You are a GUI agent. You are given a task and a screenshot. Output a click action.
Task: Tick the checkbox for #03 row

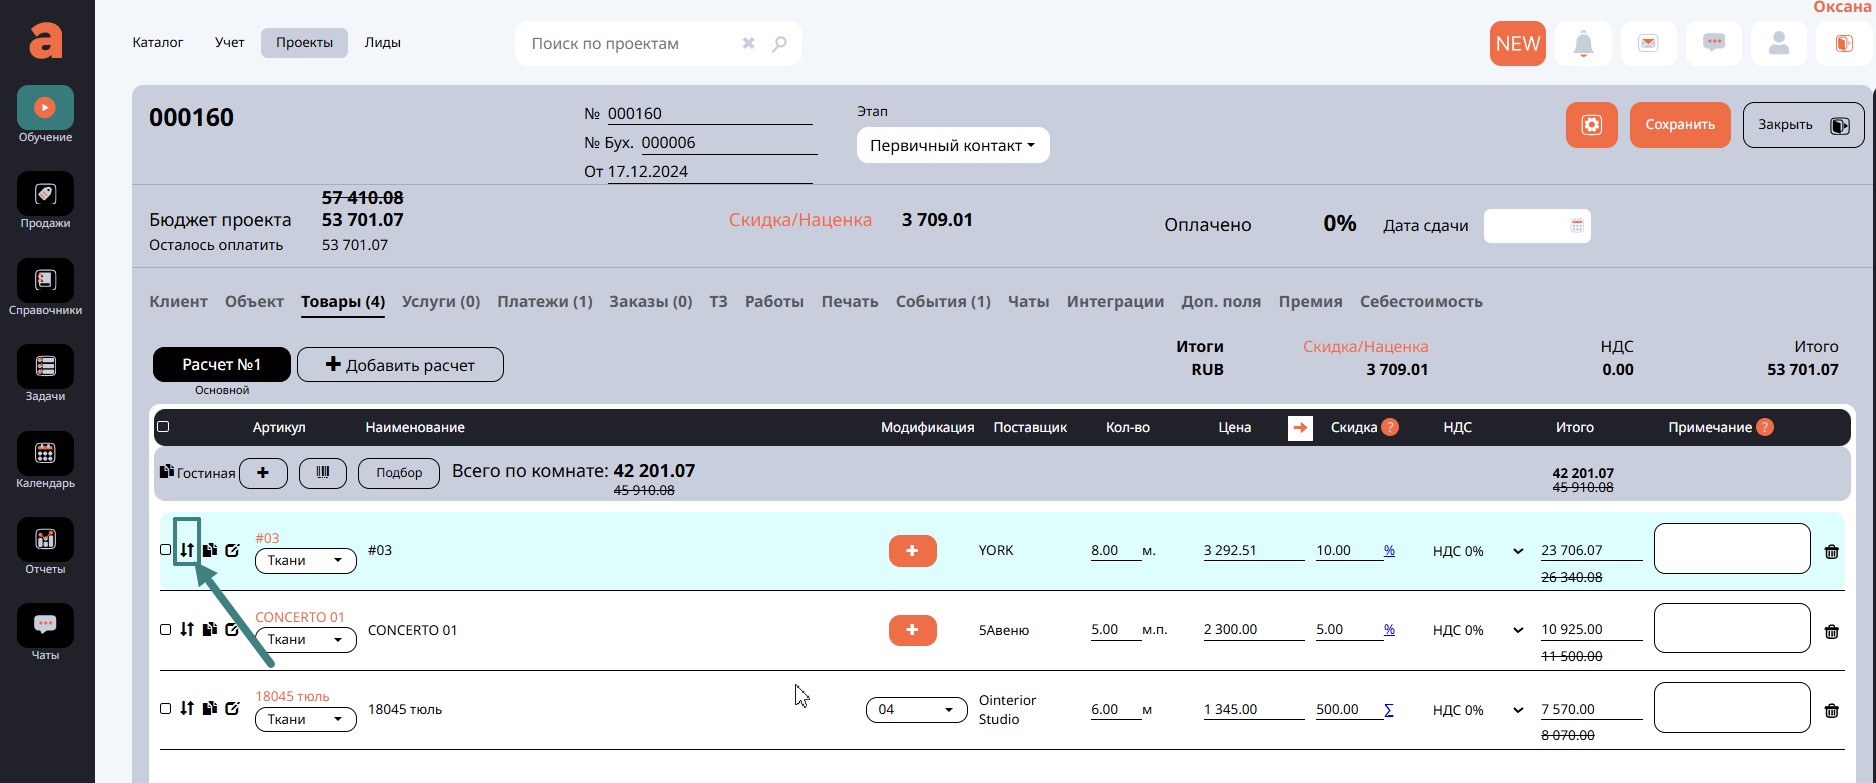point(166,550)
